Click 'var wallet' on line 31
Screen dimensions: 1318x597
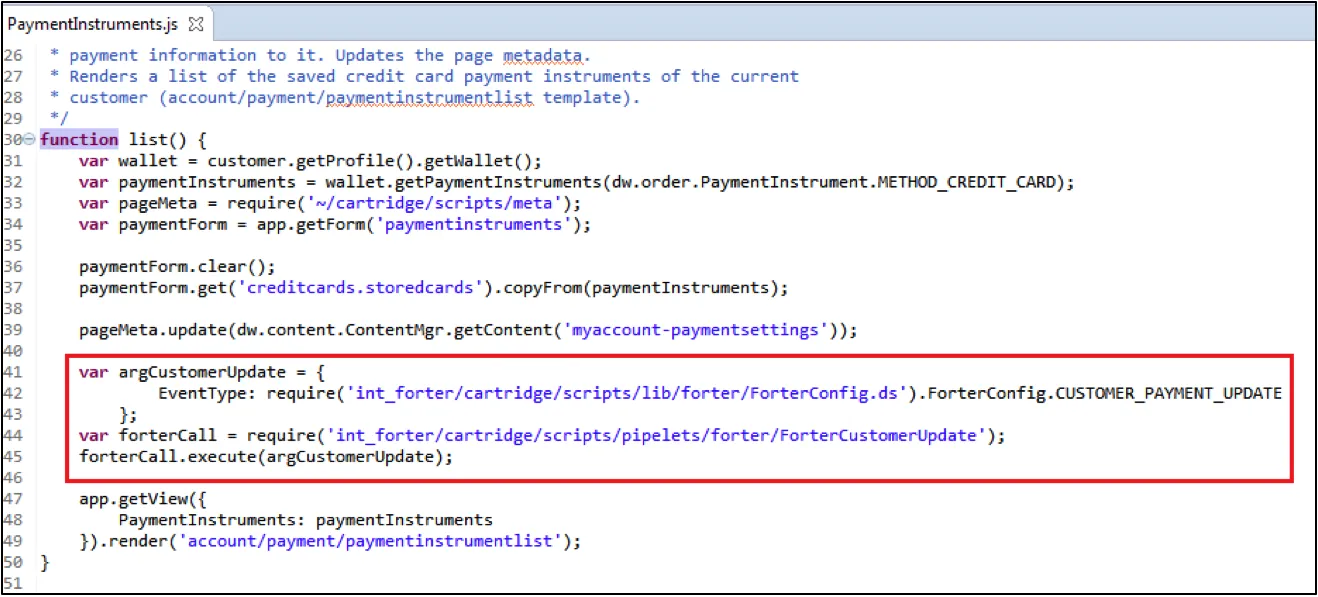point(128,161)
